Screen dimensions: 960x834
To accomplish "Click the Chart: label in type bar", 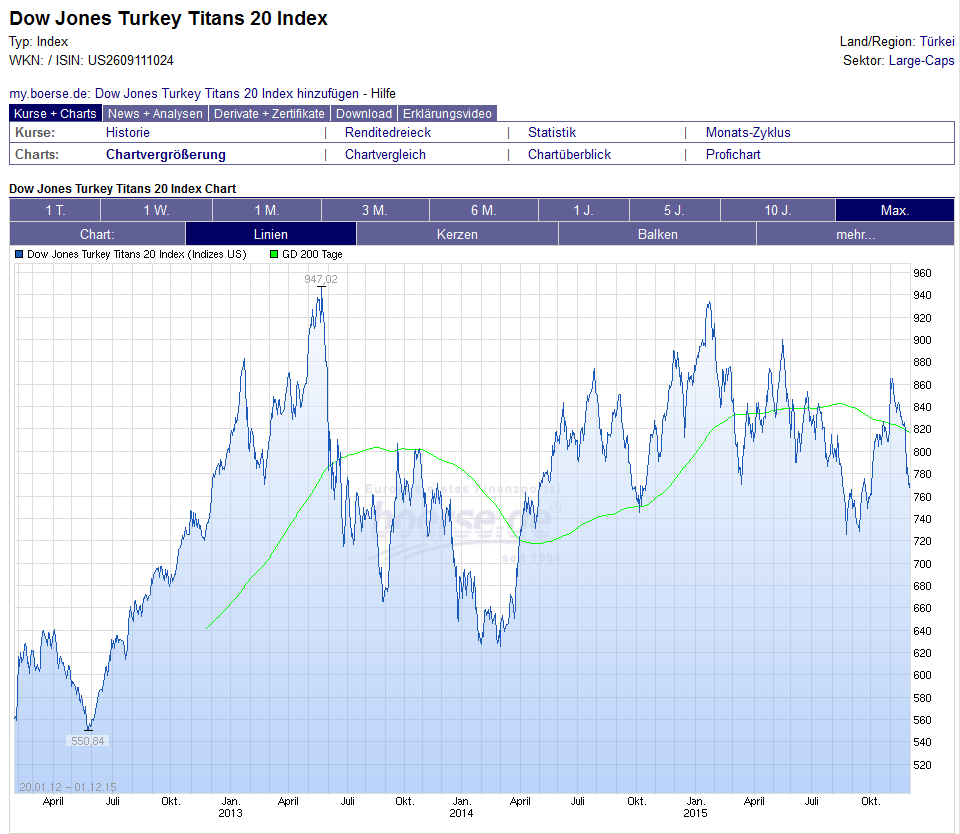I will pos(97,234).
